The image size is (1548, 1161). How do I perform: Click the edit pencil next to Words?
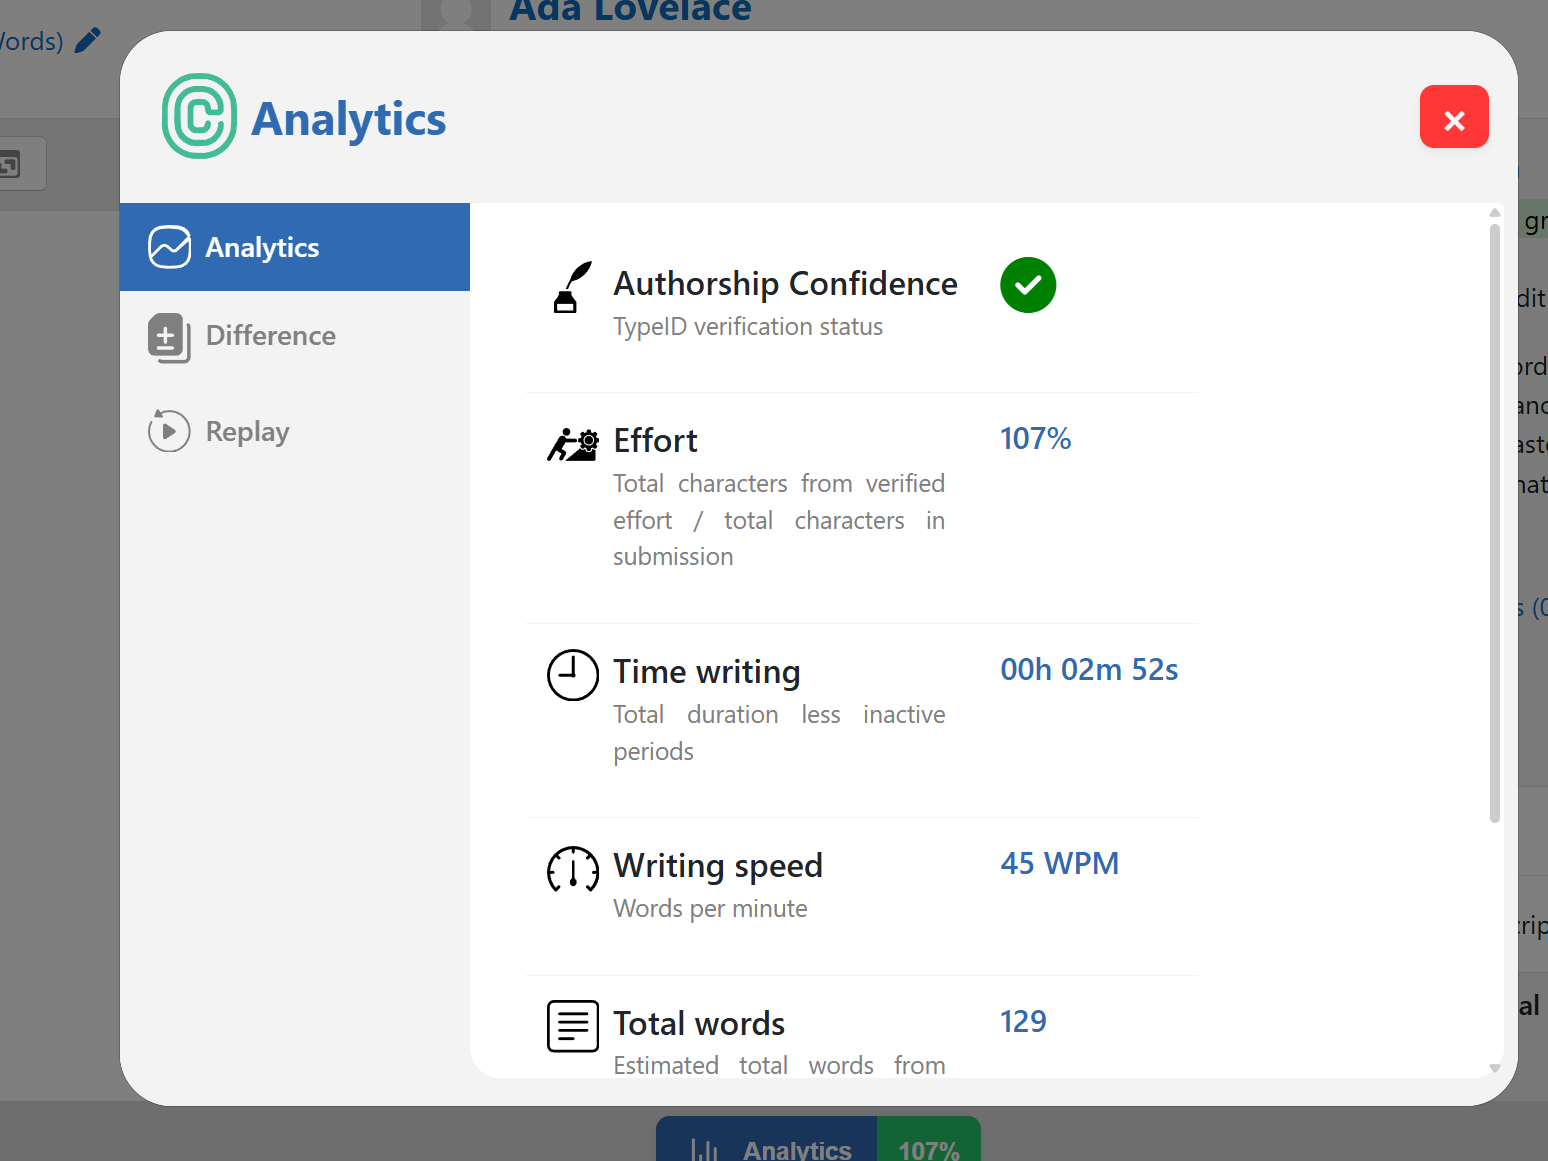pos(88,40)
